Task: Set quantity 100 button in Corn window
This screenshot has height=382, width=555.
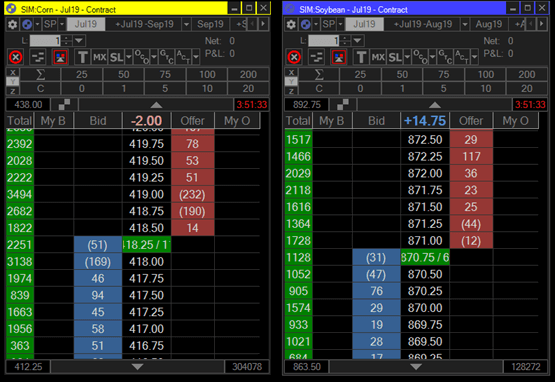Action: pyautogui.click(x=207, y=74)
